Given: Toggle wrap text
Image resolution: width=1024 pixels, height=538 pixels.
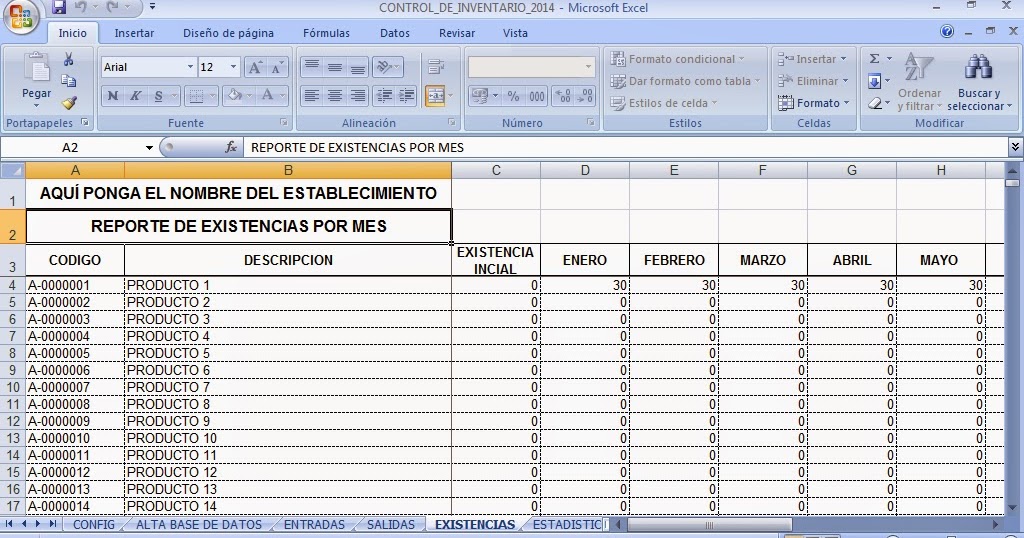Looking at the screenshot, I should pos(436,67).
